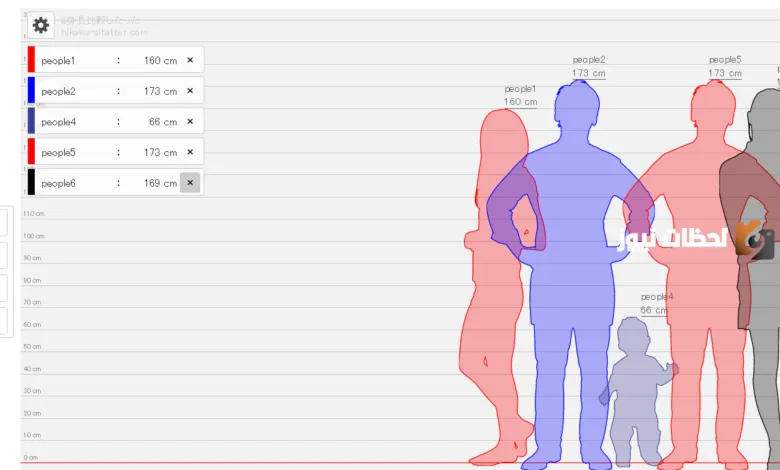
Task: Remove the highlighted people6 entry
Action: pos(190,183)
